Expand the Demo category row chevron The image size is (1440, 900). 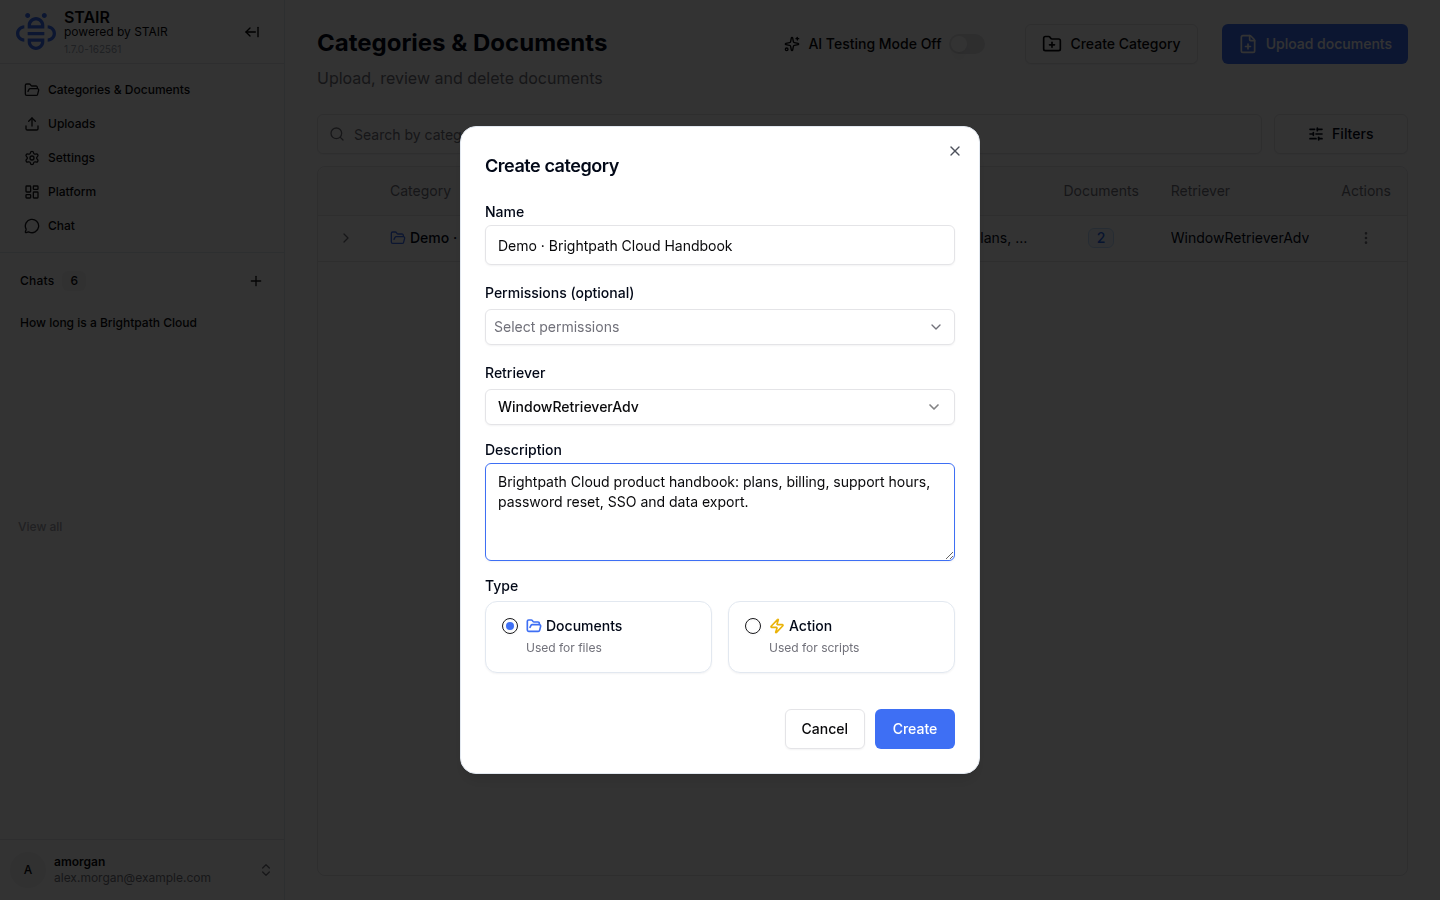tap(346, 238)
